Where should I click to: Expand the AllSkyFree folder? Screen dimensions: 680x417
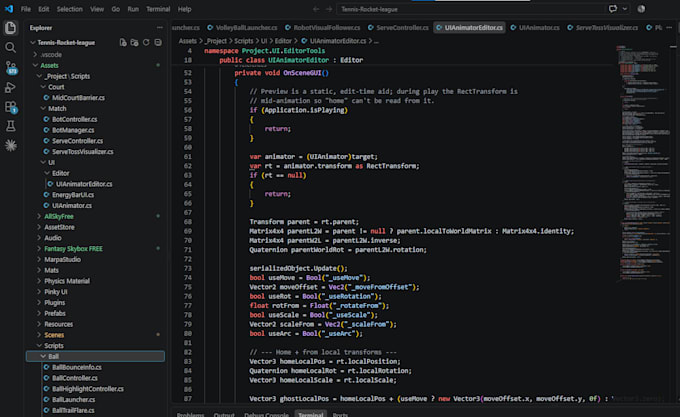click(x=59, y=216)
